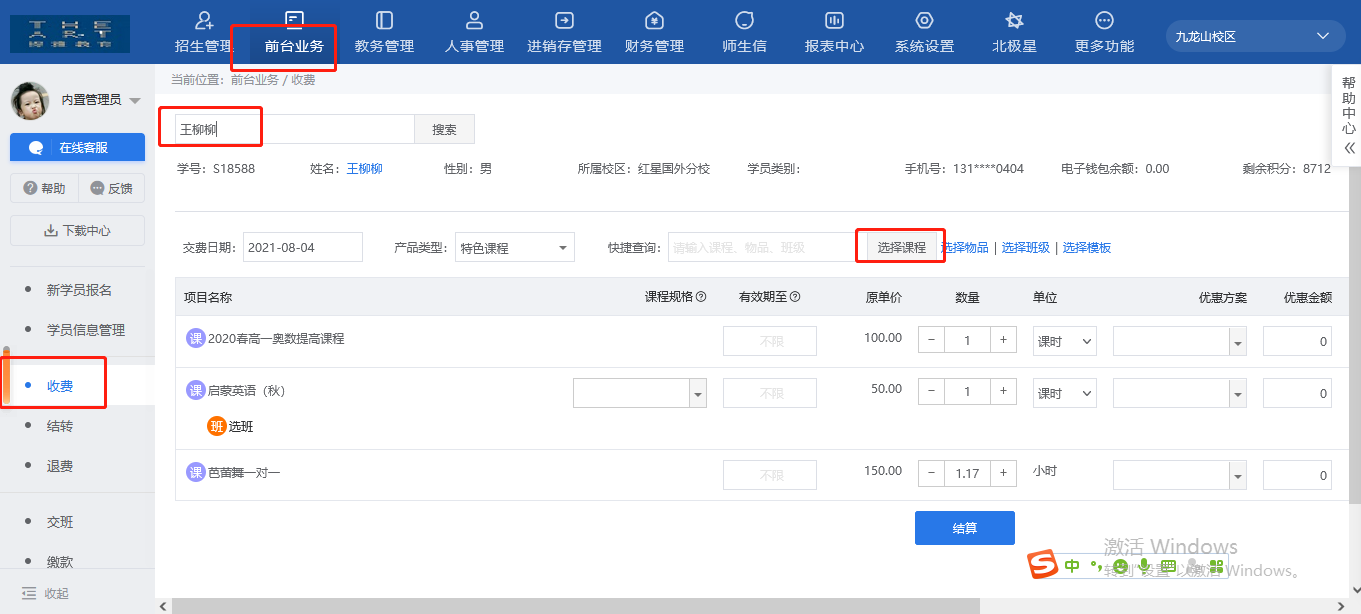Viewport: 1361px width, 614px height.
Task: Open 产品类型 特色课程 dropdown
Action: coord(515,247)
